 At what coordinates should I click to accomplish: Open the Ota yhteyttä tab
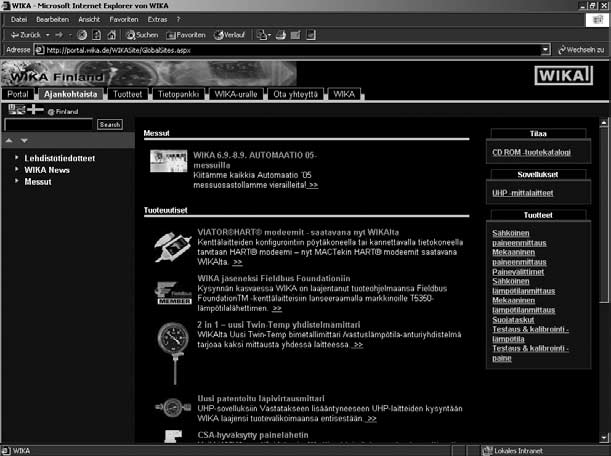(295, 94)
